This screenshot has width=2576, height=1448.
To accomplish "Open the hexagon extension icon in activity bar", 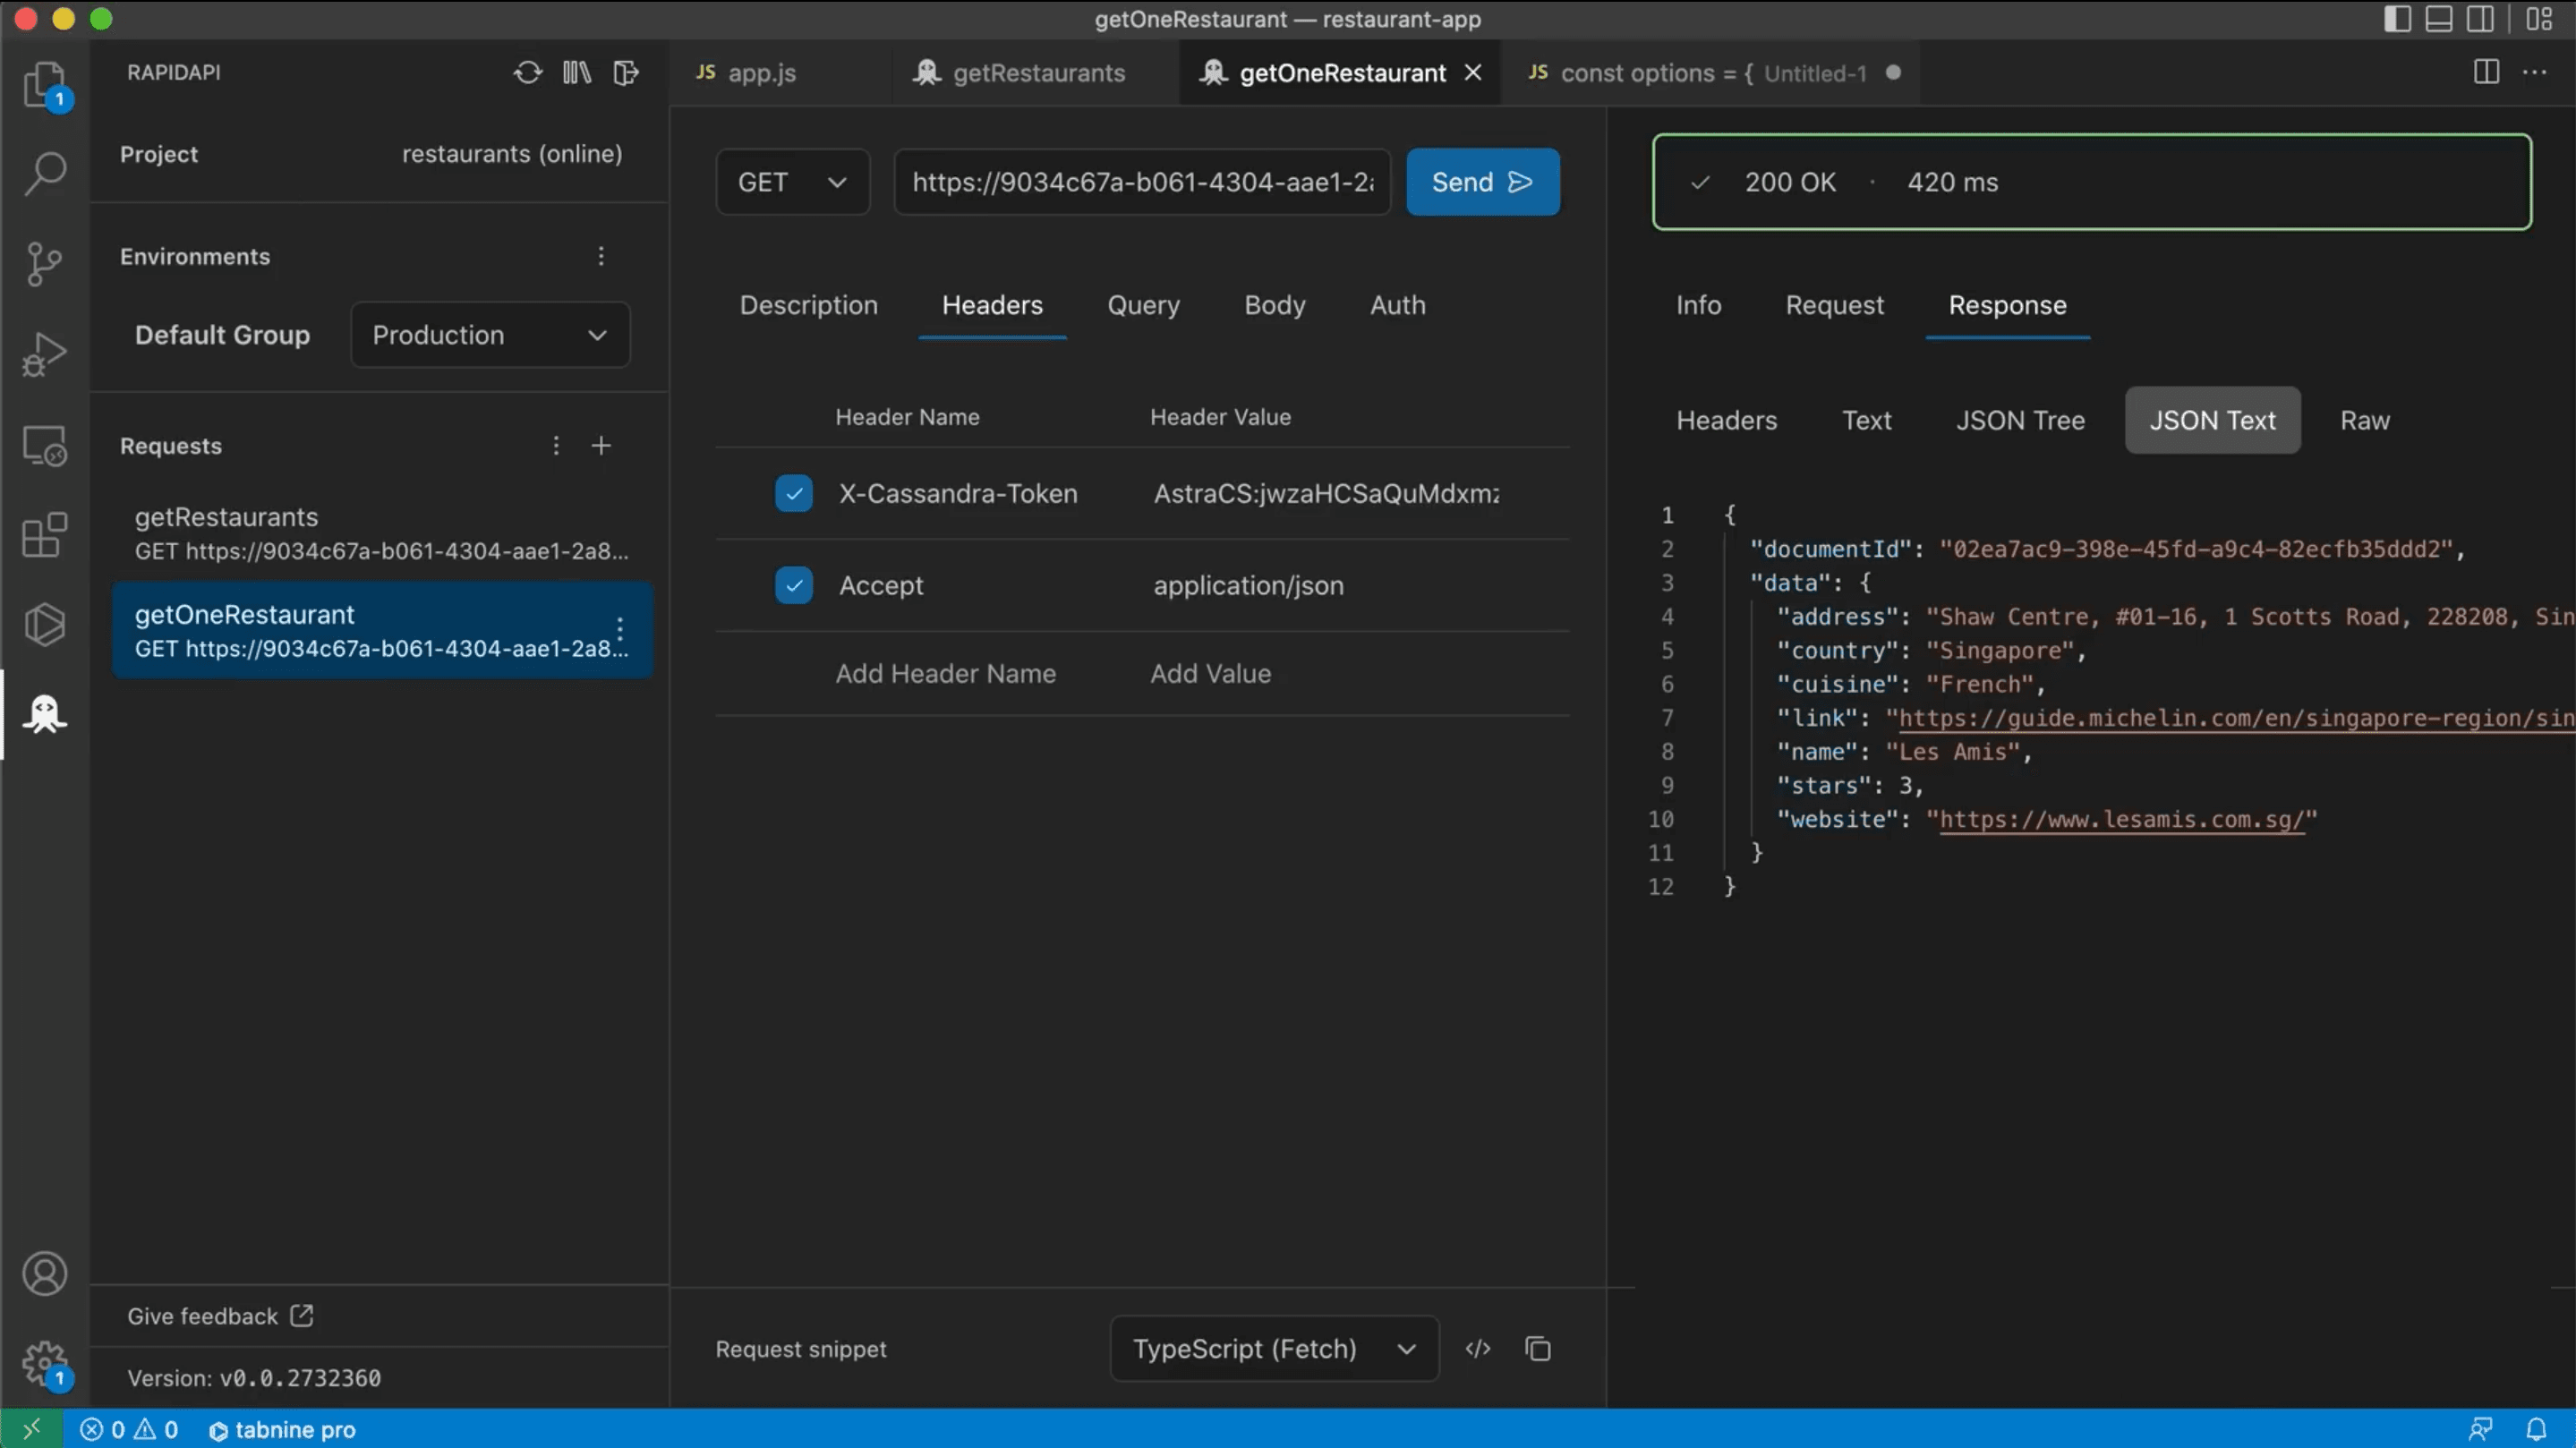I will pyautogui.click(x=45, y=625).
